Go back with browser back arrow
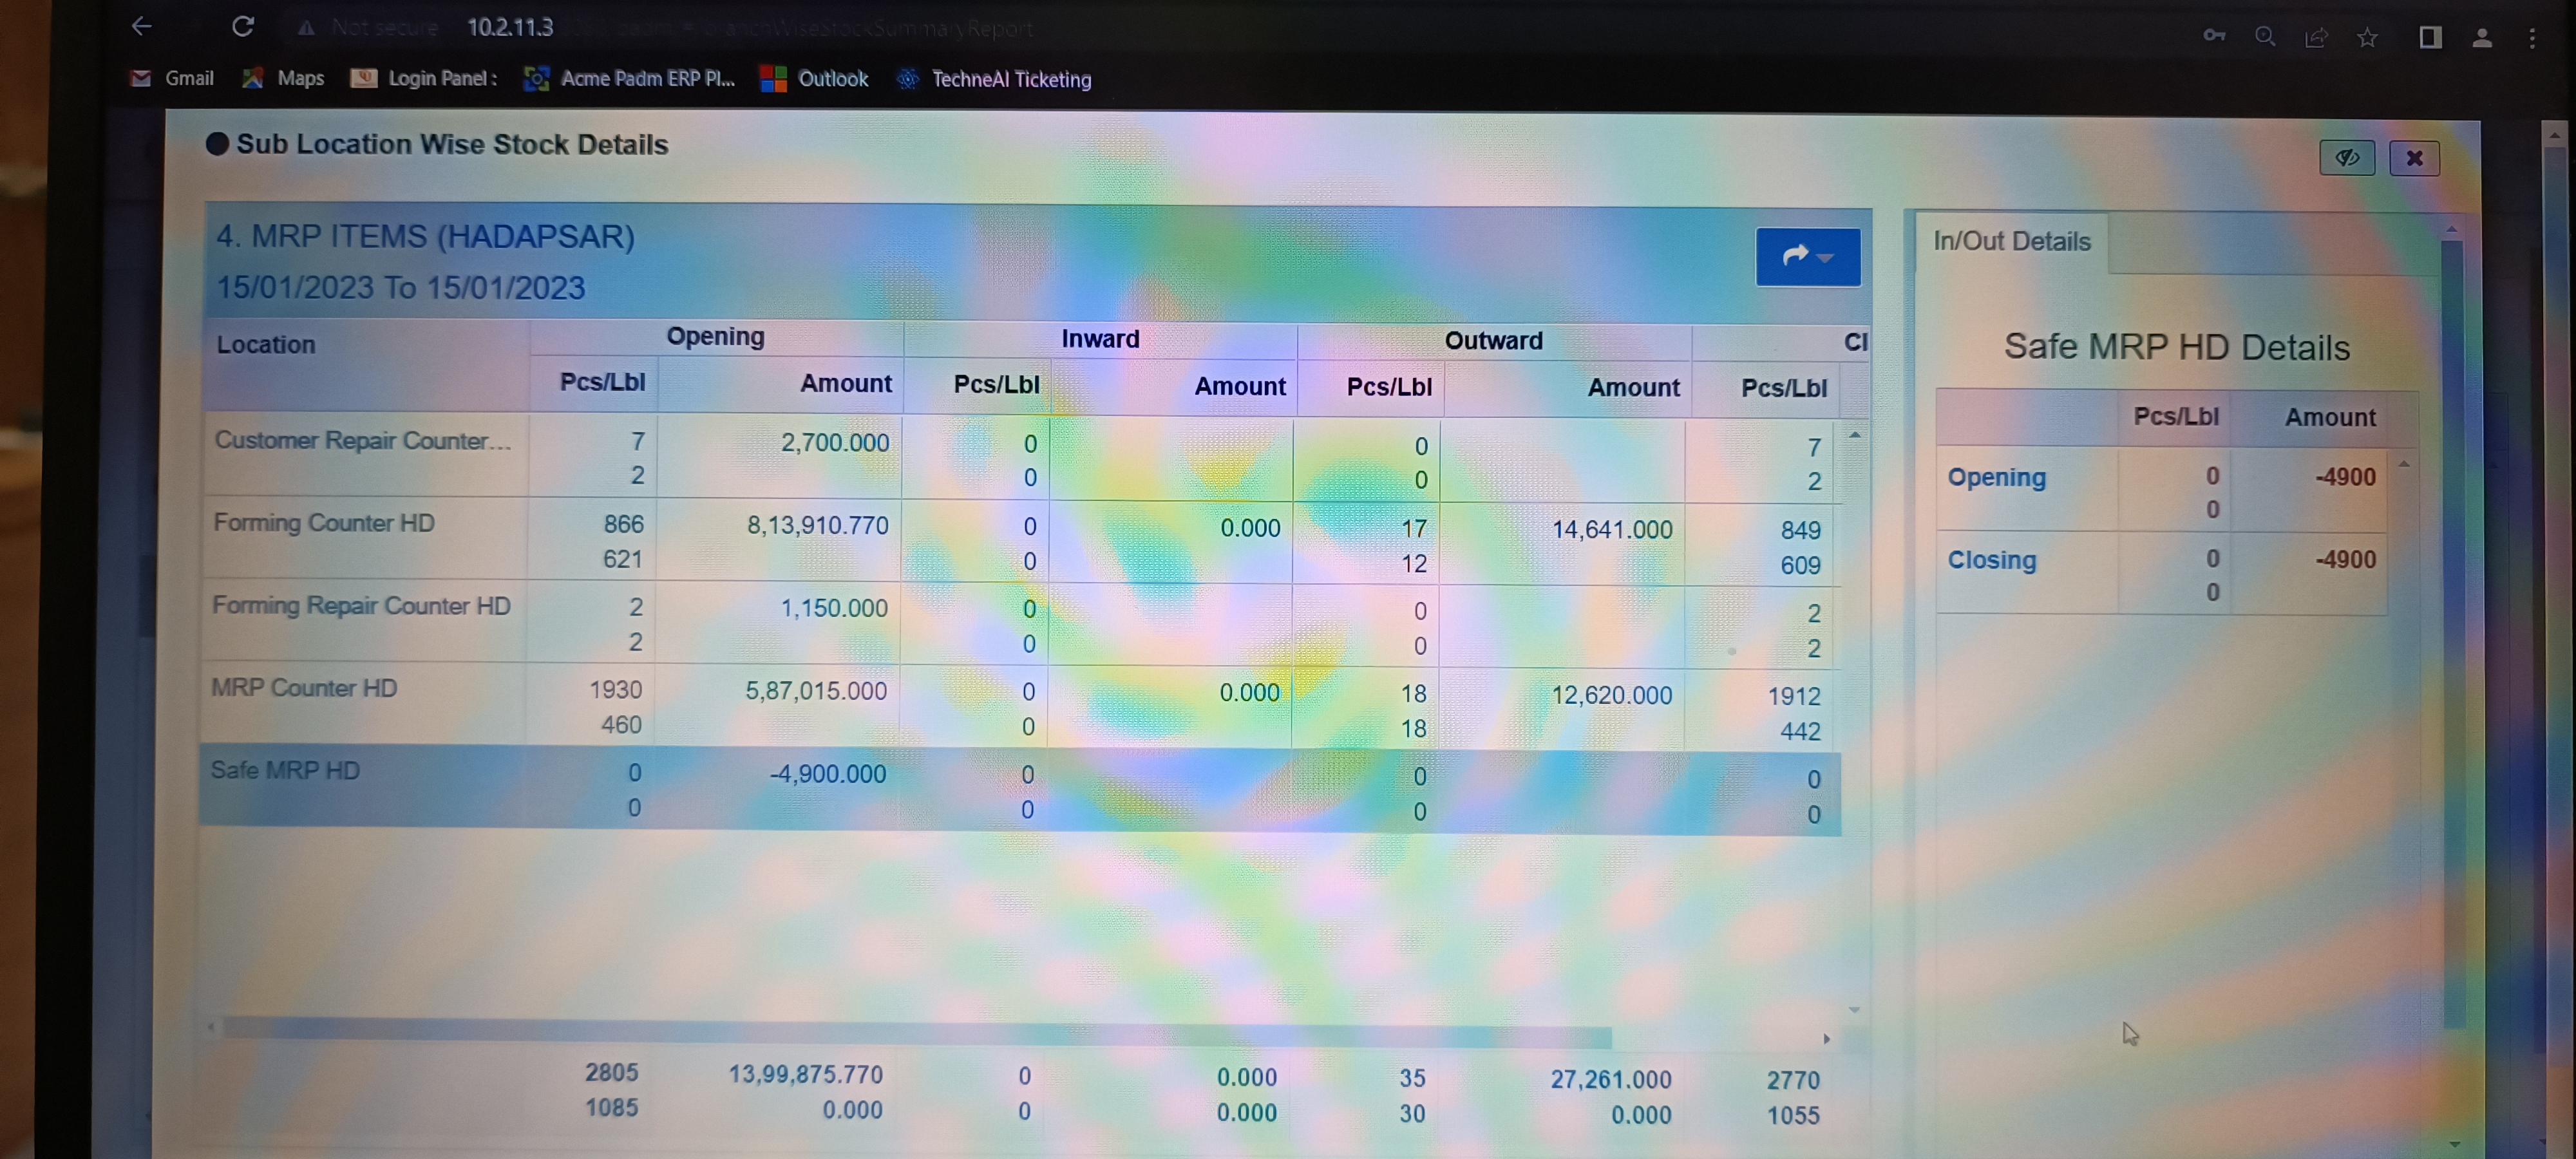Image resolution: width=2576 pixels, height=1159 pixels. point(142,26)
